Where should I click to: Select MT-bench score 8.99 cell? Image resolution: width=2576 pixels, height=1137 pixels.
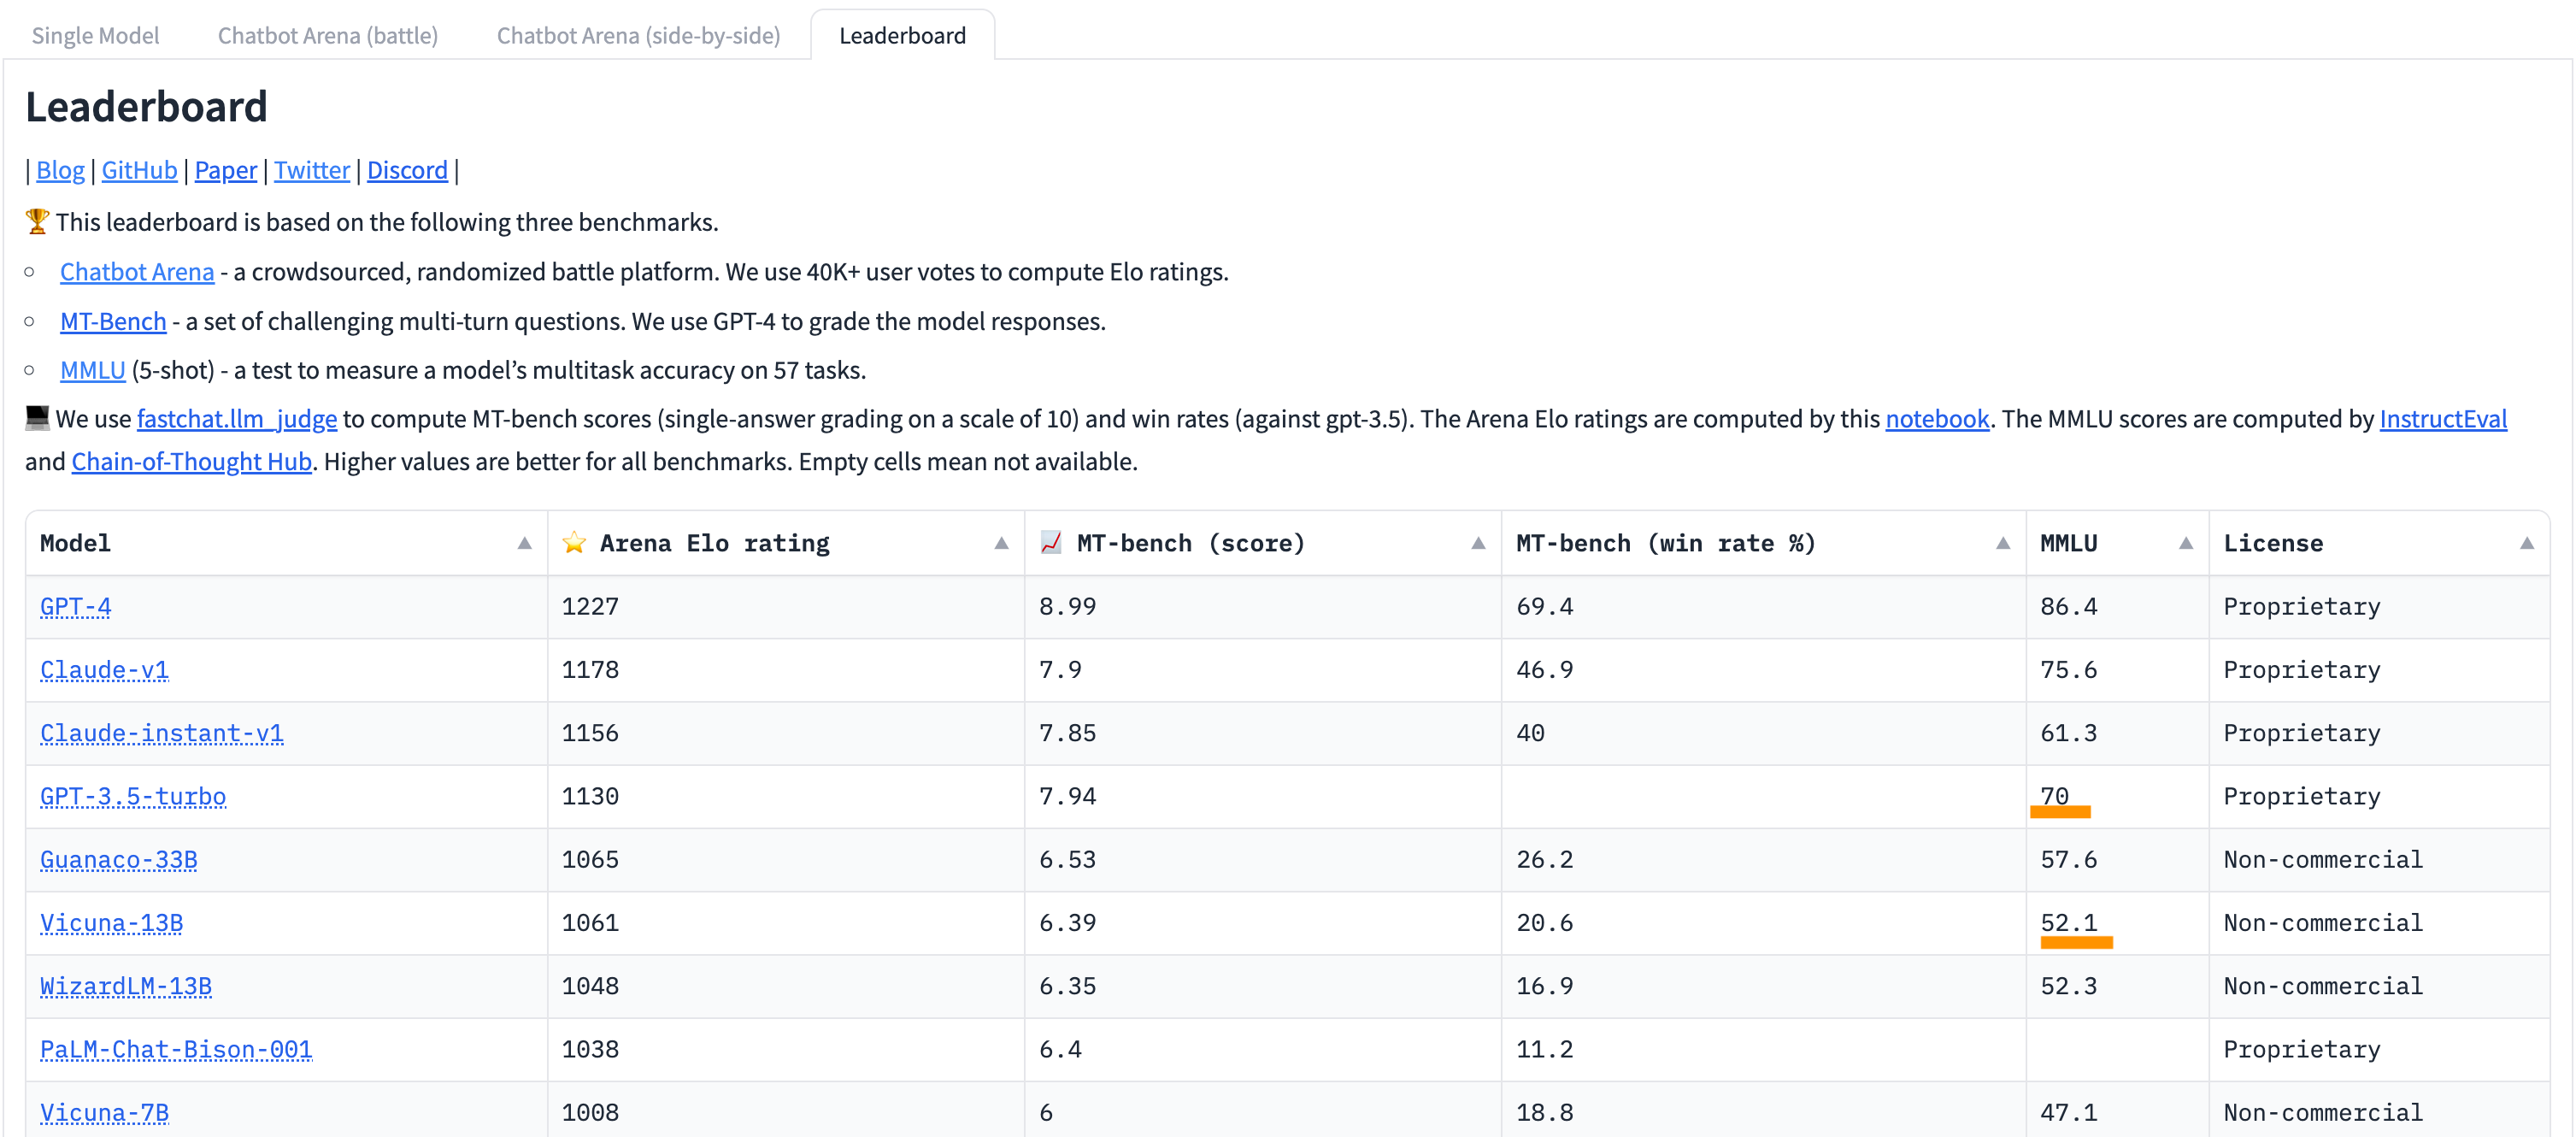coord(1262,607)
